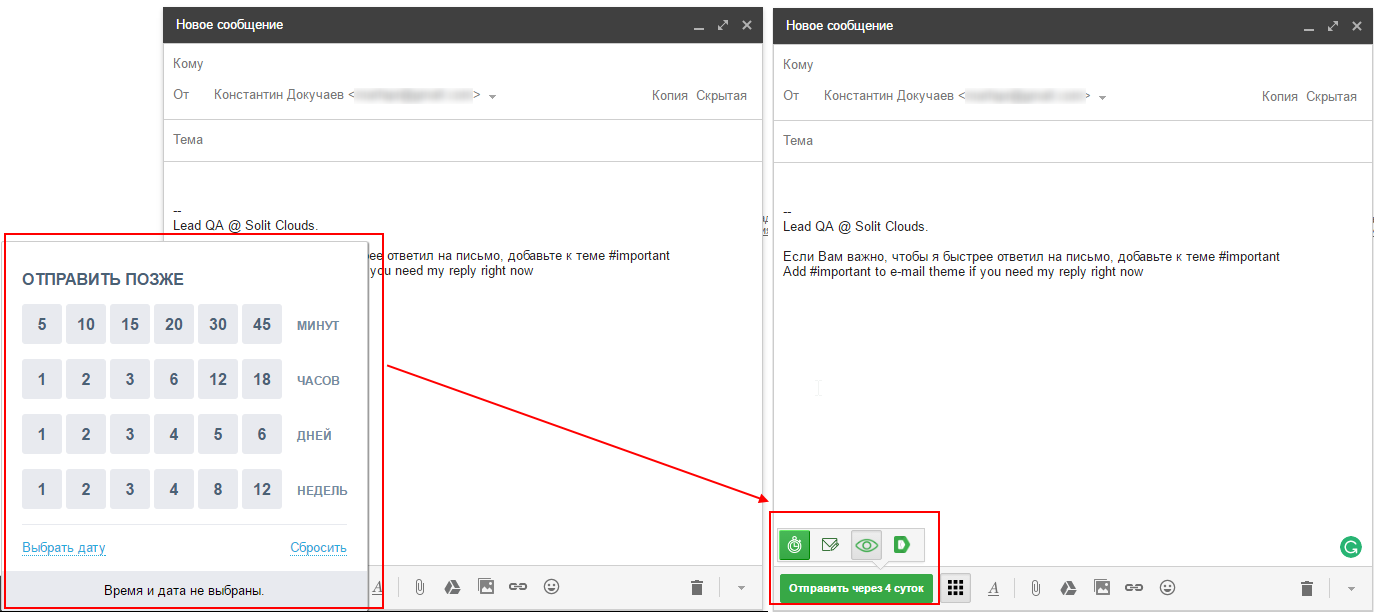Choose 3 in the ДНЕЙ row

click(130, 434)
